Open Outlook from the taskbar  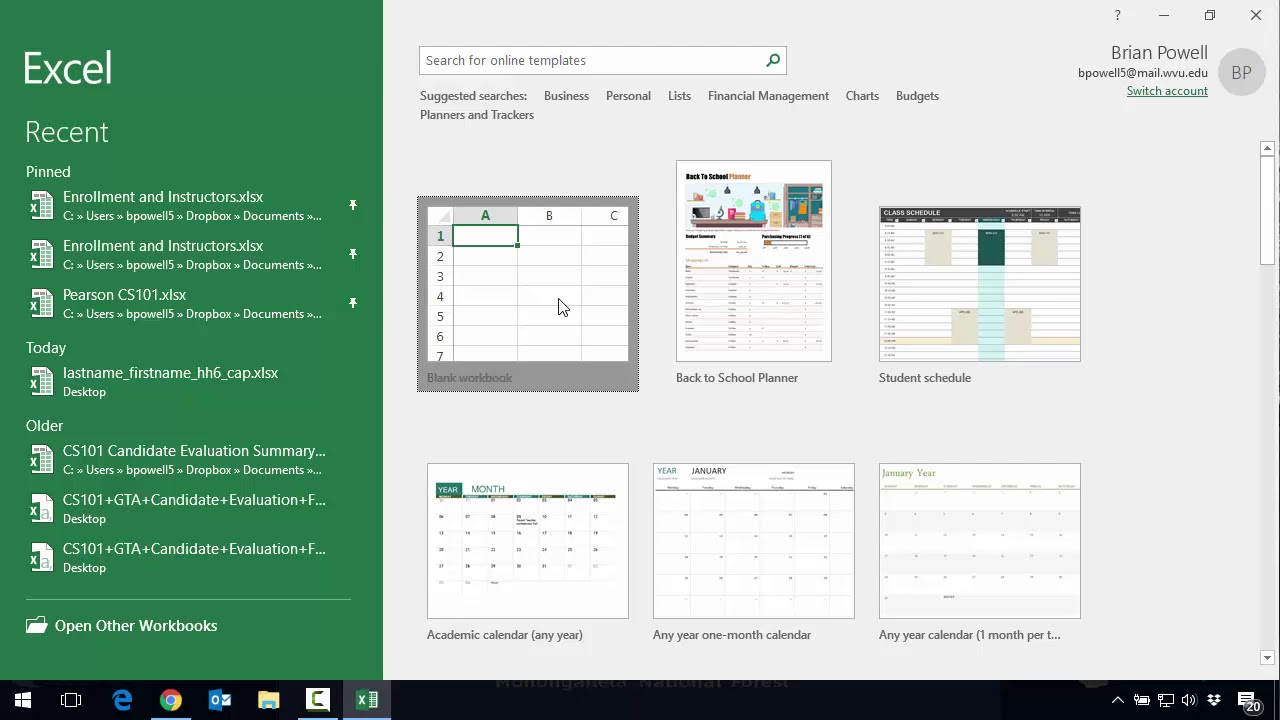coord(220,700)
